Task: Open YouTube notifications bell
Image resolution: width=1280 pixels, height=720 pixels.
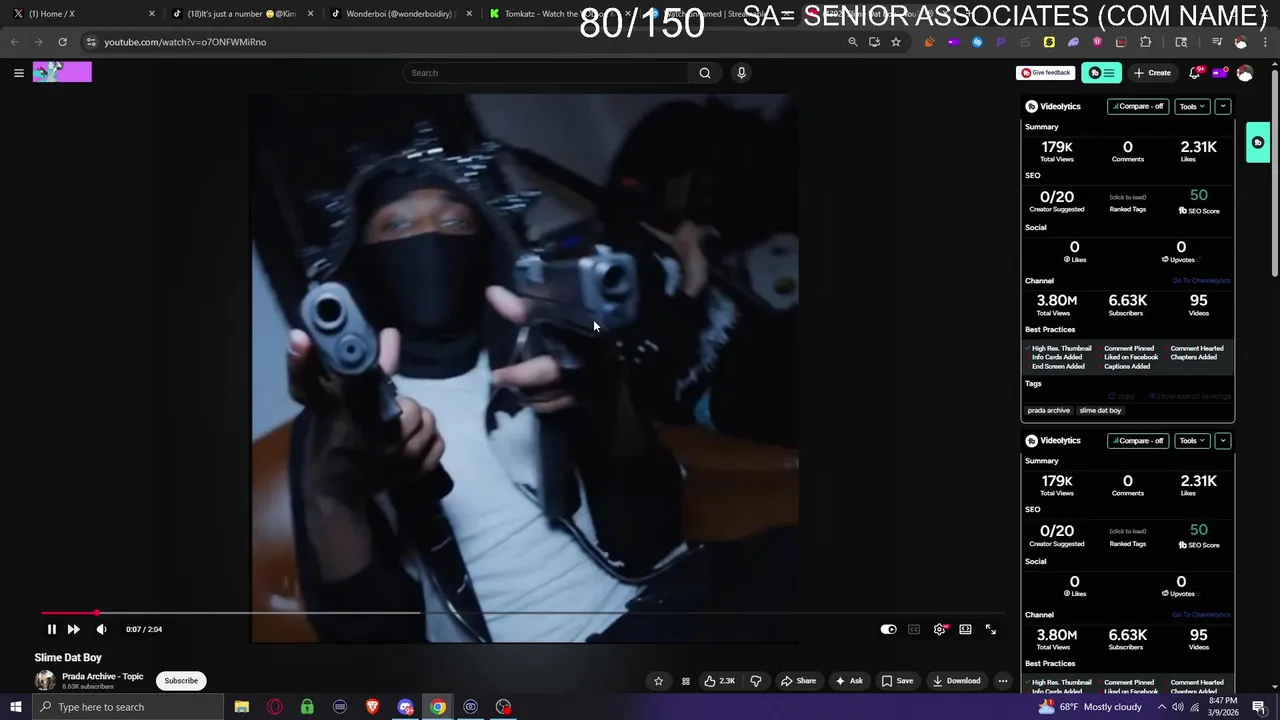Action: [x=1195, y=73]
